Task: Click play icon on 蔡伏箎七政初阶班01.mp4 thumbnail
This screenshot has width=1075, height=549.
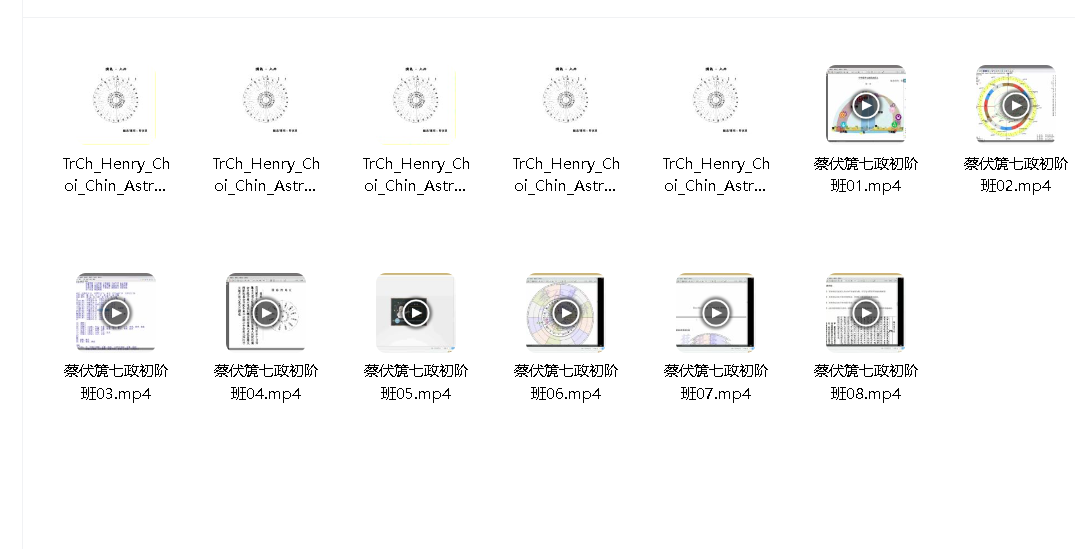Action: [x=866, y=106]
